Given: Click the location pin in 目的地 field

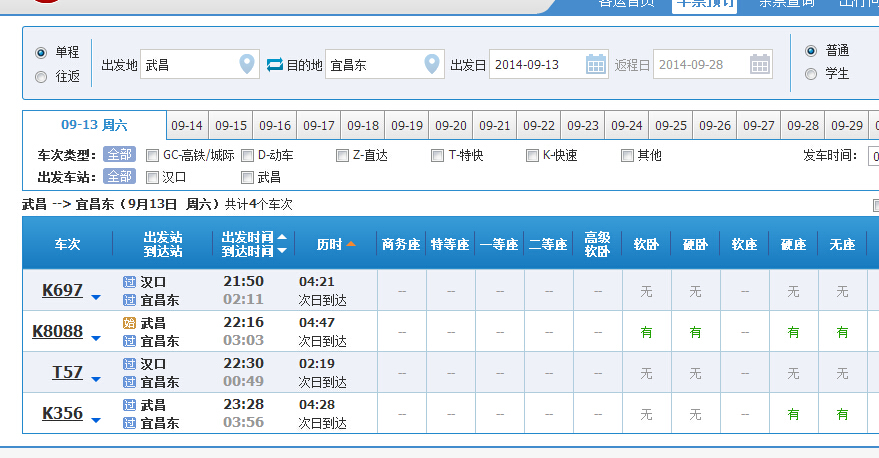Looking at the screenshot, I should coord(432,65).
